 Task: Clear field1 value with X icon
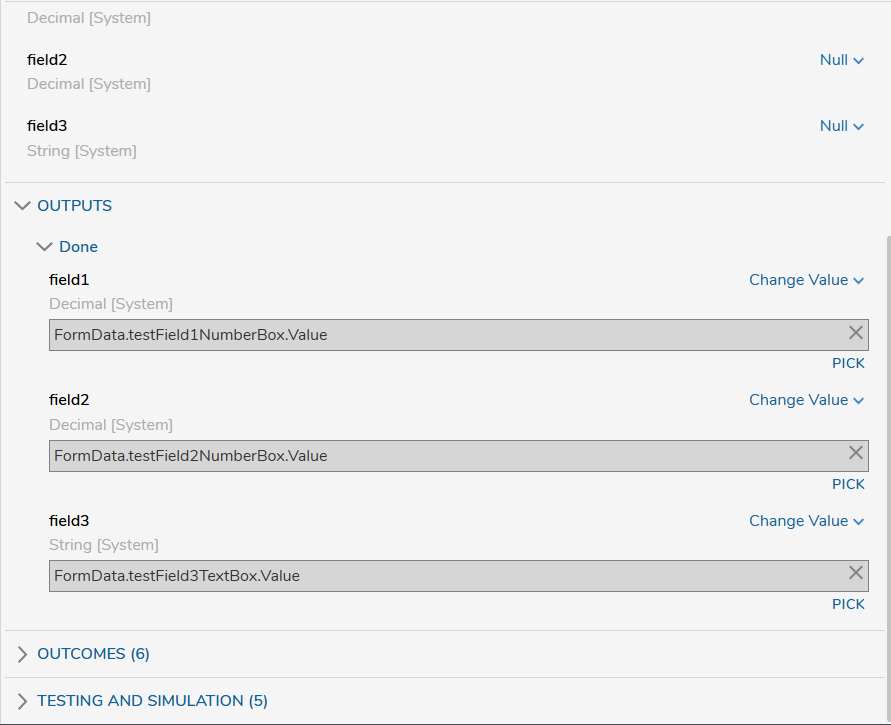[x=856, y=333]
